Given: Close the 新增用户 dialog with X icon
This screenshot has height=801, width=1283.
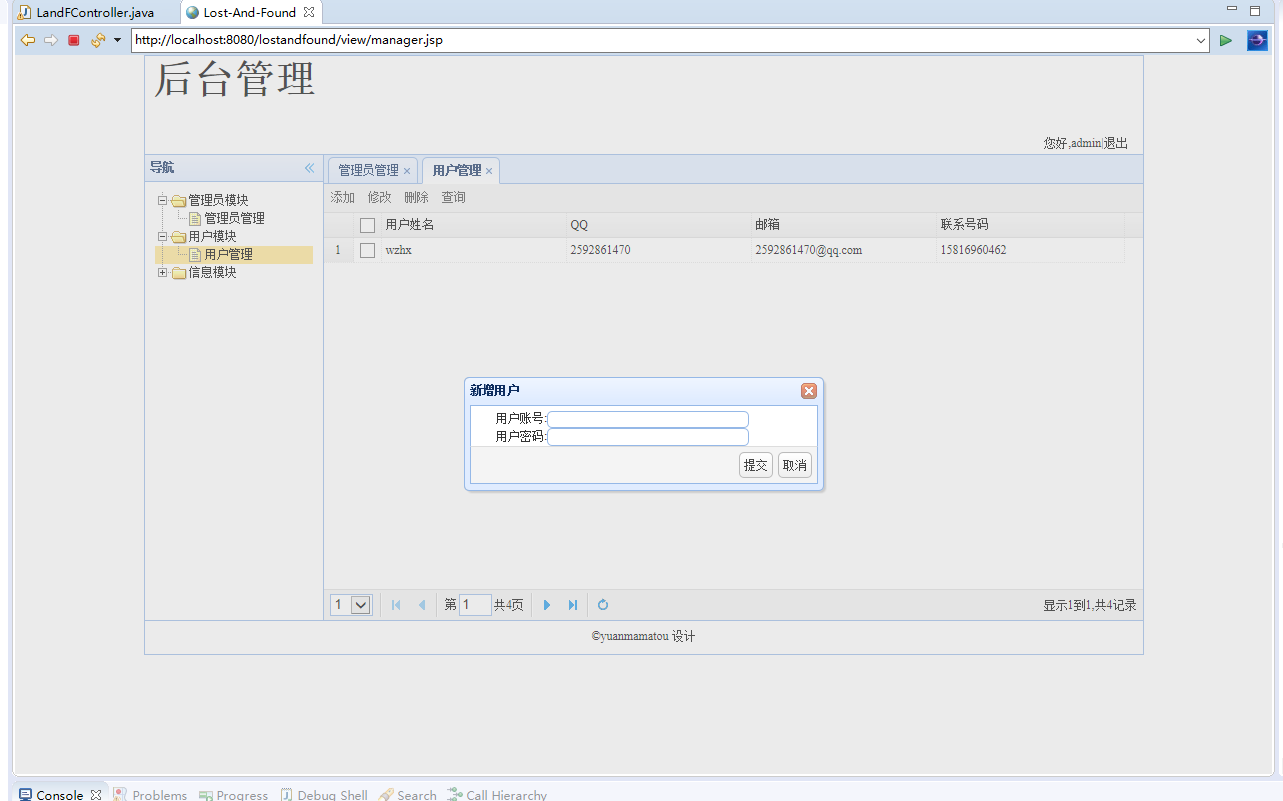Looking at the screenshot, I should [x=809, y=391].
